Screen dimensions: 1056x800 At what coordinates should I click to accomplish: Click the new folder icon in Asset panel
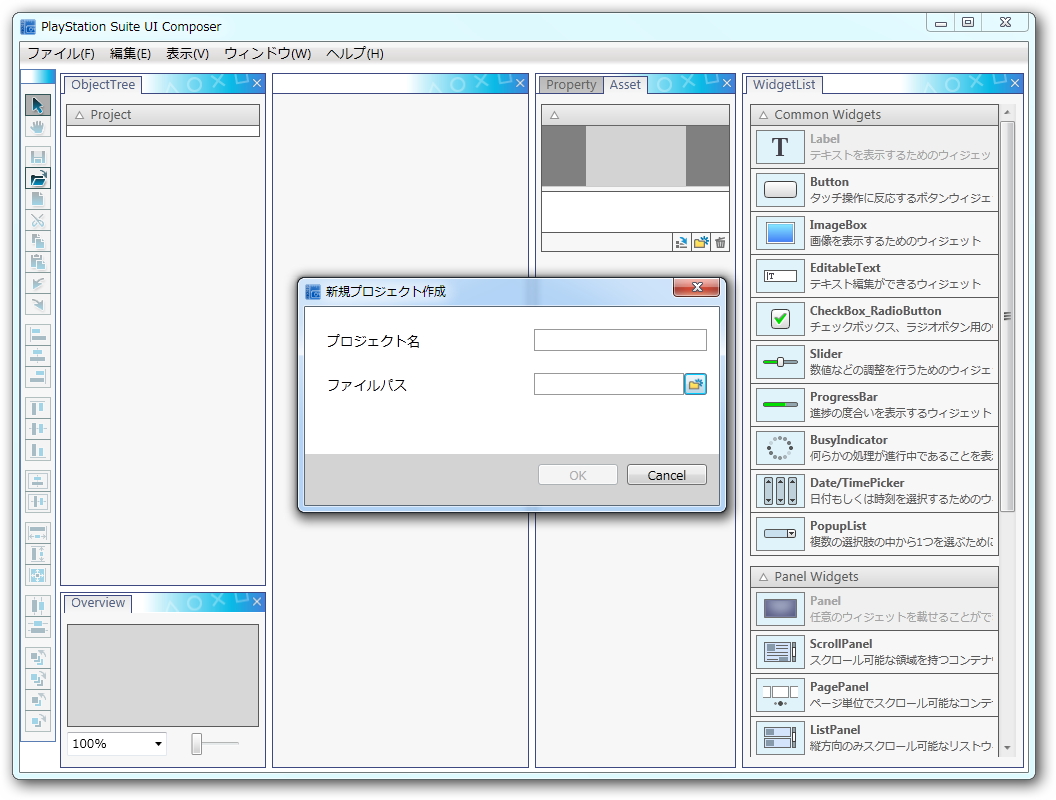click(701, 242)
